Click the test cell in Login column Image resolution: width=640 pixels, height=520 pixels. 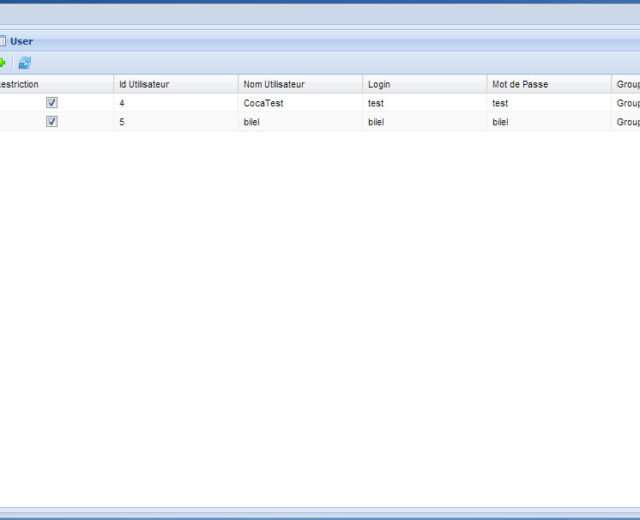click(x=376, y=103)
